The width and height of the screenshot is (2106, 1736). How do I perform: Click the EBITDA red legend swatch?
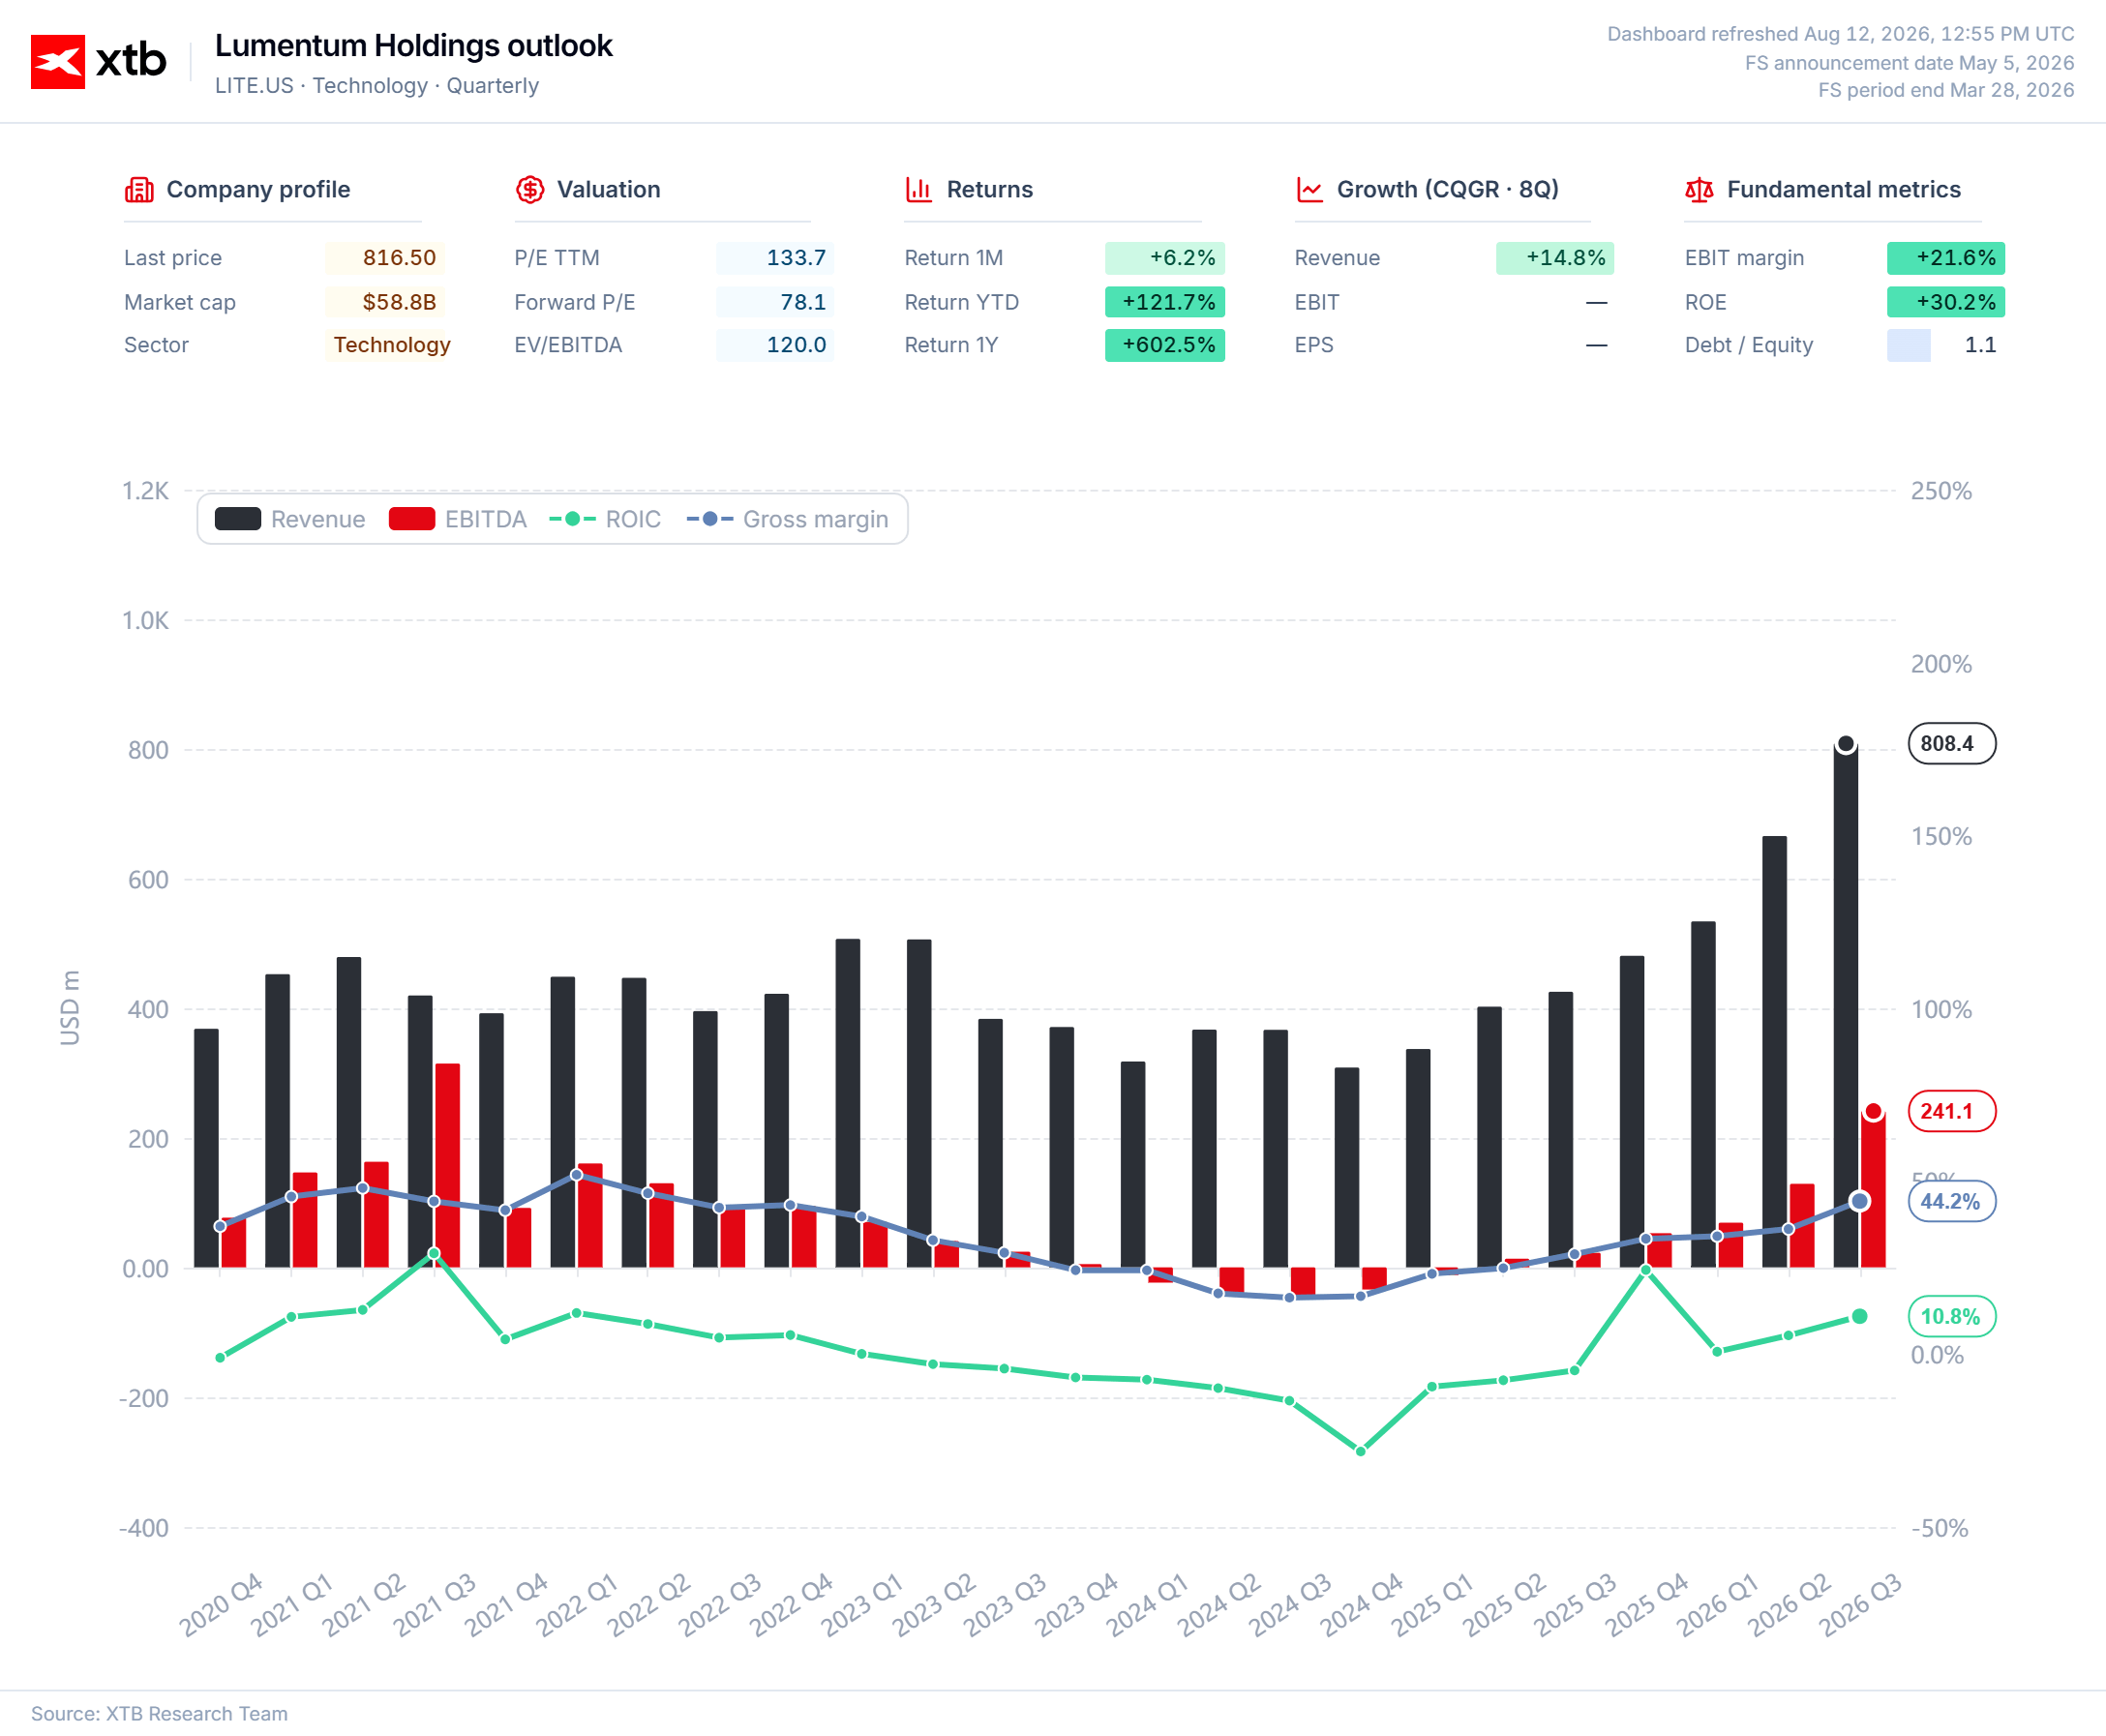tap(412, 519)
